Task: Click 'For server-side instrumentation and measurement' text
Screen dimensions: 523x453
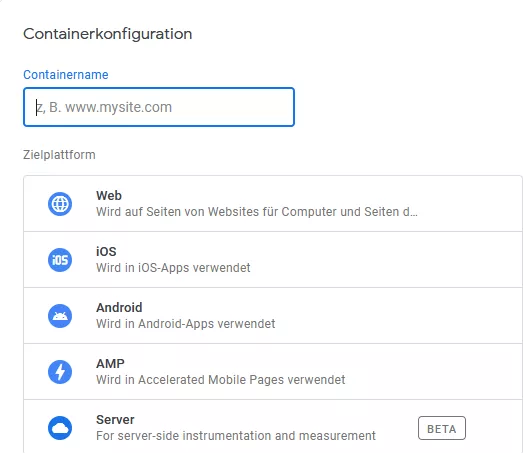Action: [x=236, y=436]
